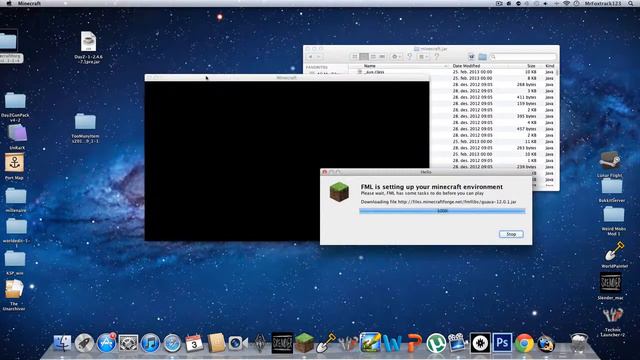Sort Finder list by Kind column
This screenshot has width=640, height=360.
[549, 66]
